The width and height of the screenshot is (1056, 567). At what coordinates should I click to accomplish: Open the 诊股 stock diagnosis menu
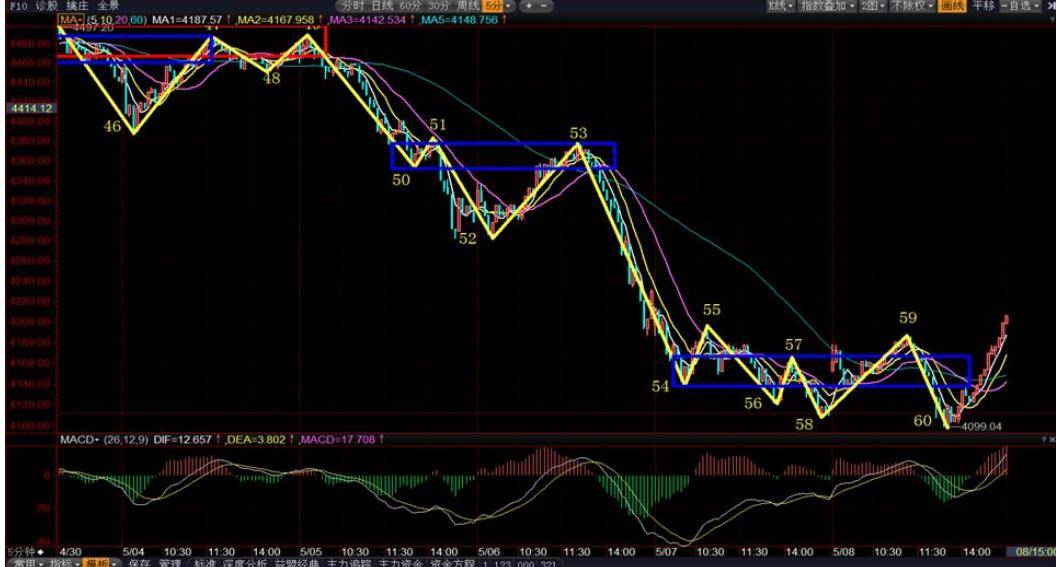[x=46, y=6]
